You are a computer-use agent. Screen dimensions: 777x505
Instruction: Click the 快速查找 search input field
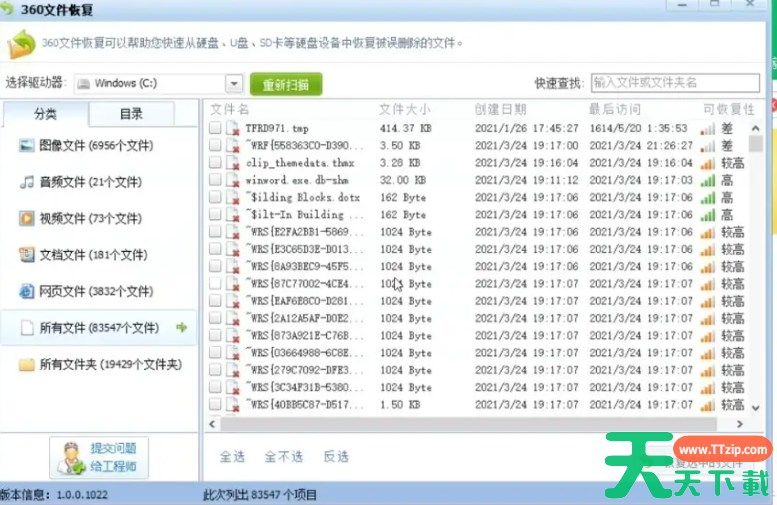pos(674,83)
